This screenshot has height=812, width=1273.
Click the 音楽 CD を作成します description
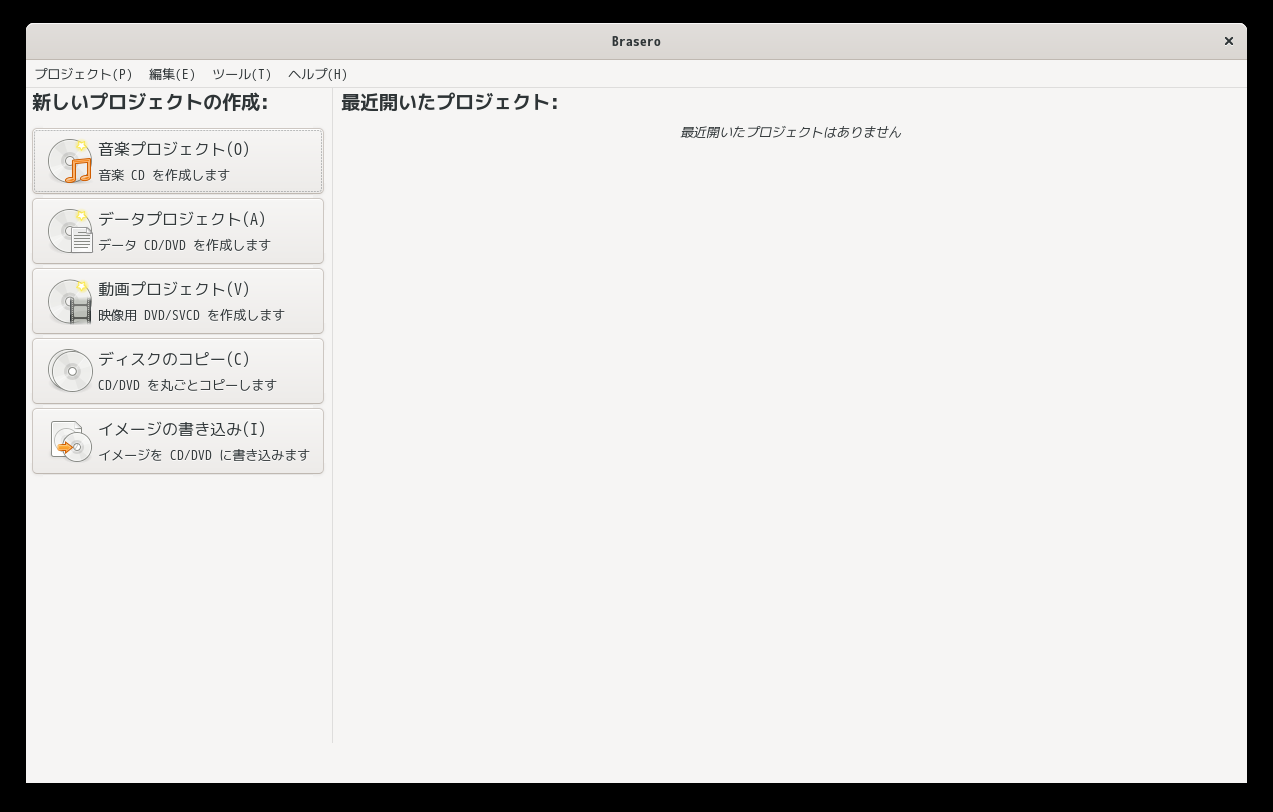coord(164,175)
